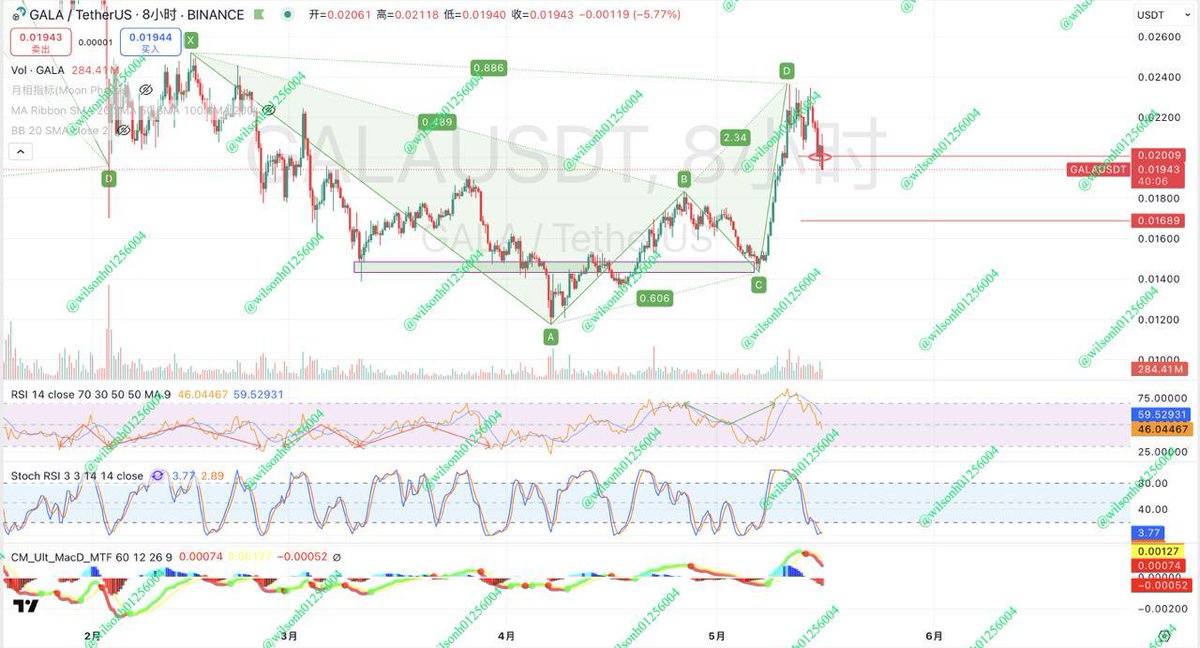Click the TradingView logo
Screen dimensions: 1200x648
tap(26, 606)
